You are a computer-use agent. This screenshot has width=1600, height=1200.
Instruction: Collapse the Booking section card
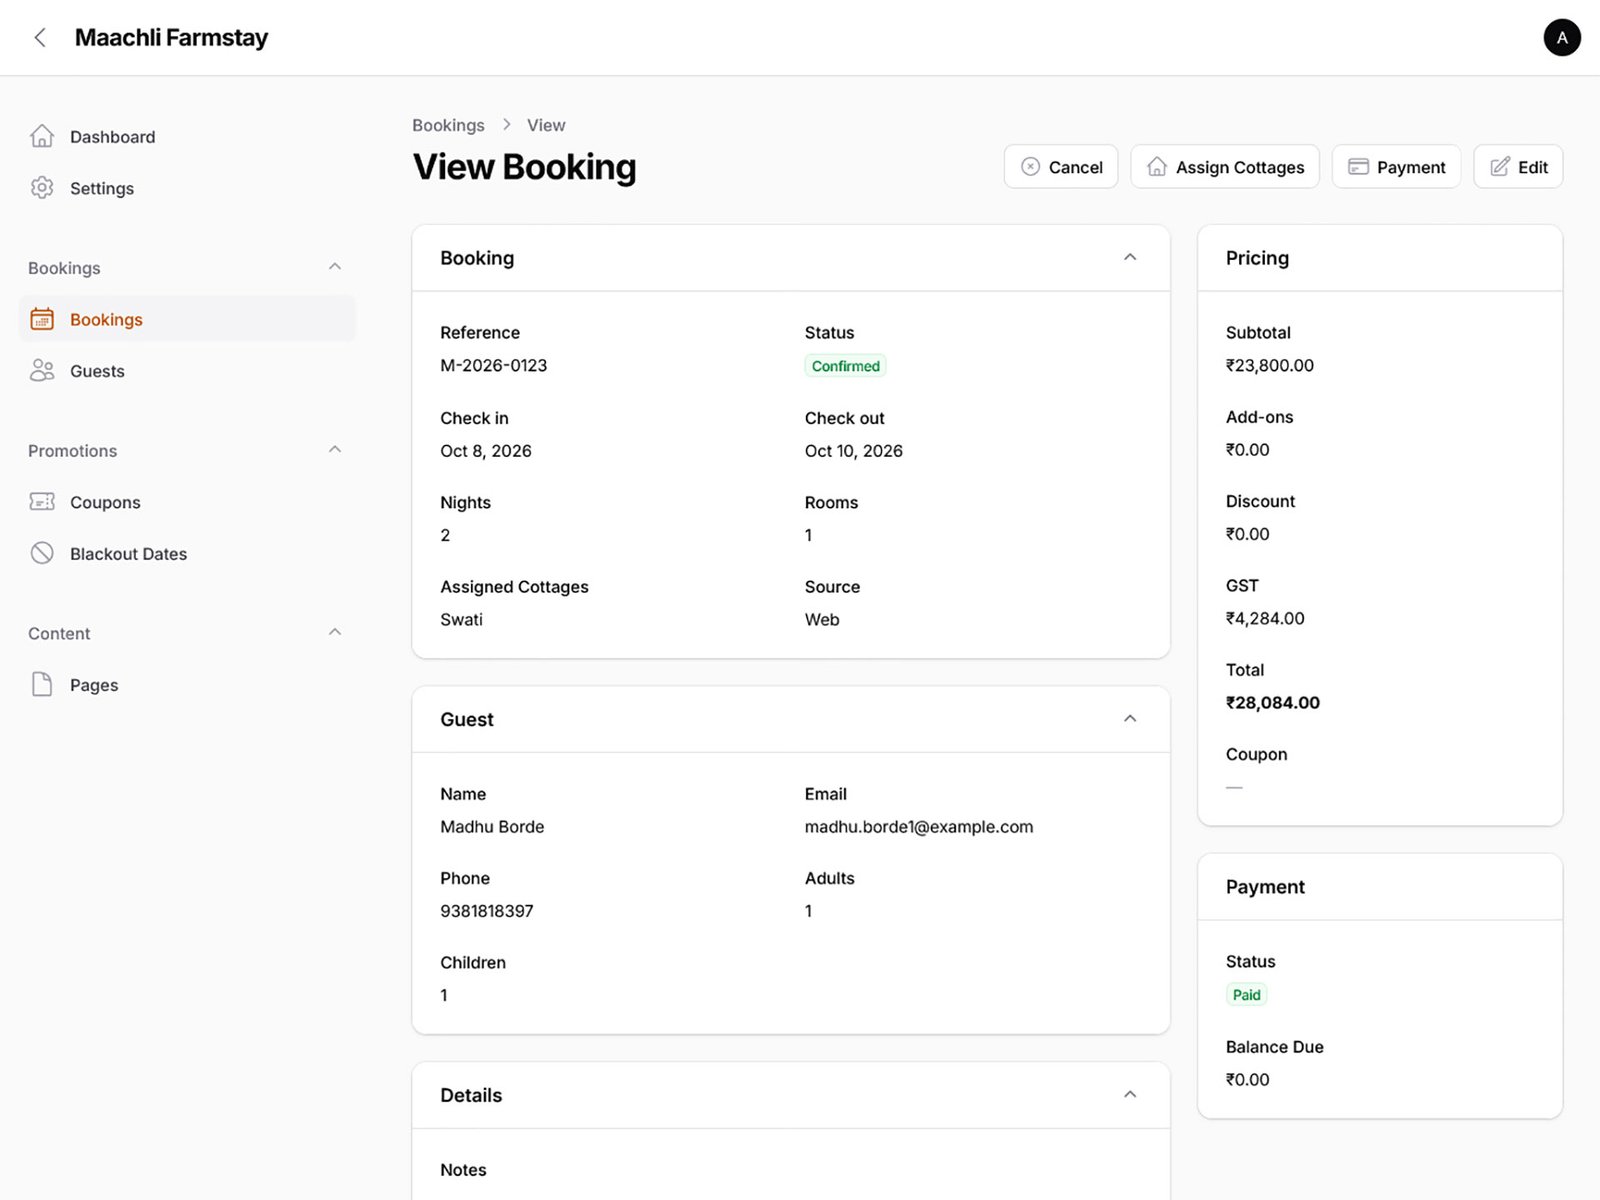(x=1130, y=258)
